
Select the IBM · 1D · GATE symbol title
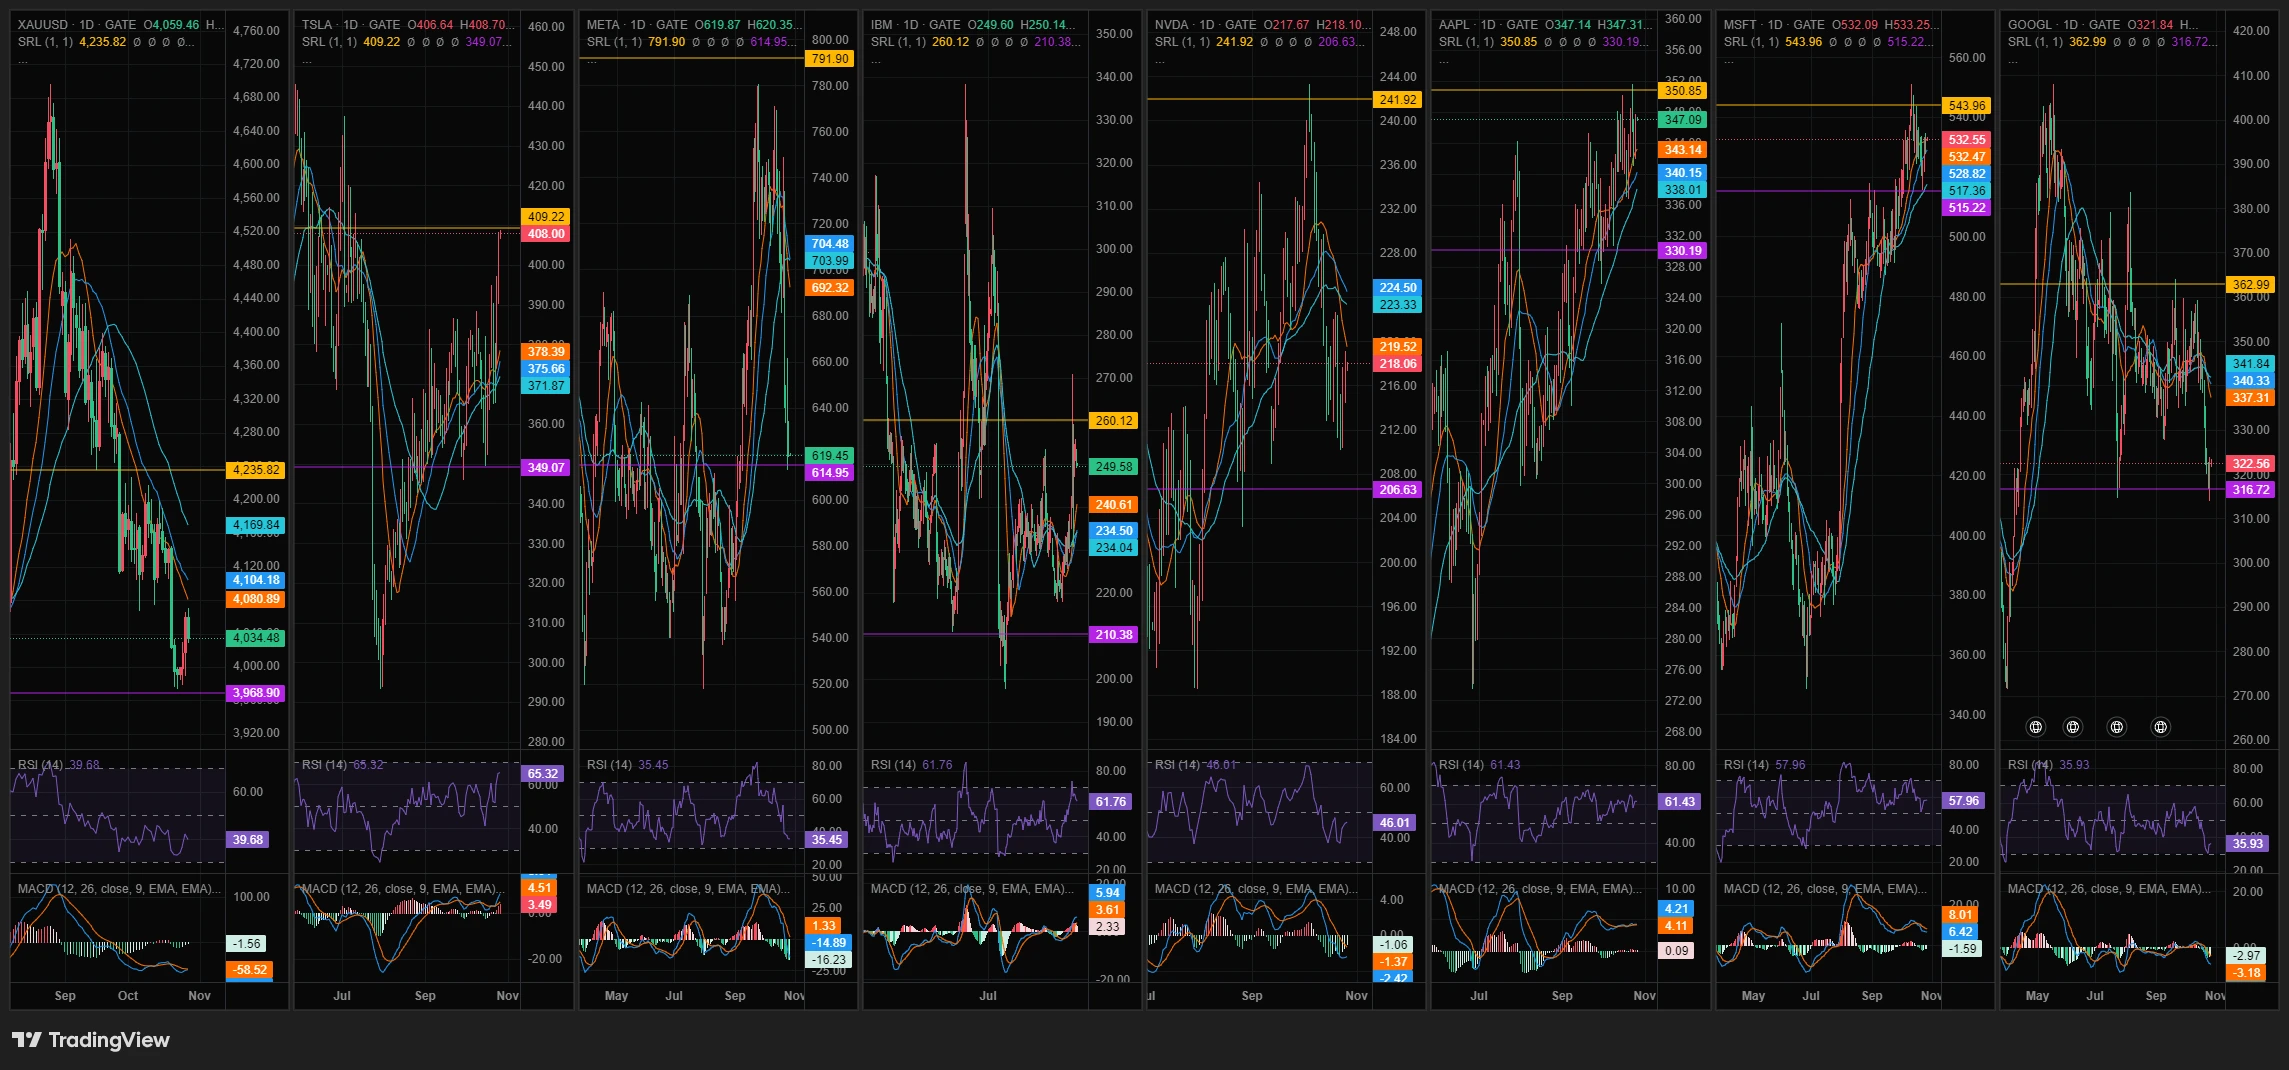[x=916, y=25]
